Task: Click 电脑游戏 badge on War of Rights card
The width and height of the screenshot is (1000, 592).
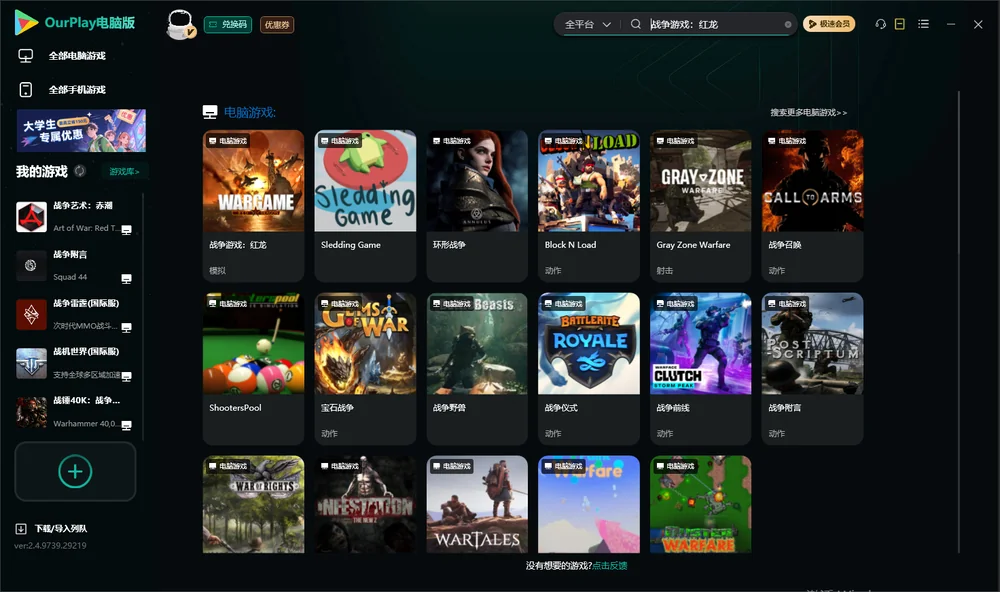Action: (227, 466)
